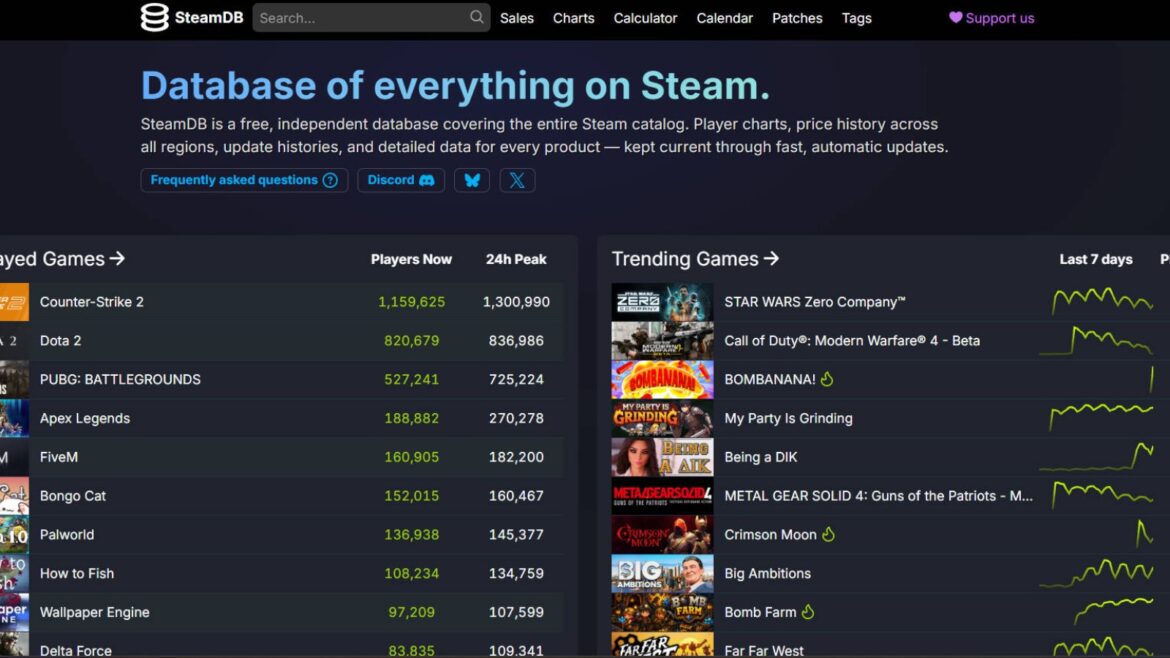1170x658 pixels.
Task: Click the Being a DIK thumbnail
Action: pos(662,457)
